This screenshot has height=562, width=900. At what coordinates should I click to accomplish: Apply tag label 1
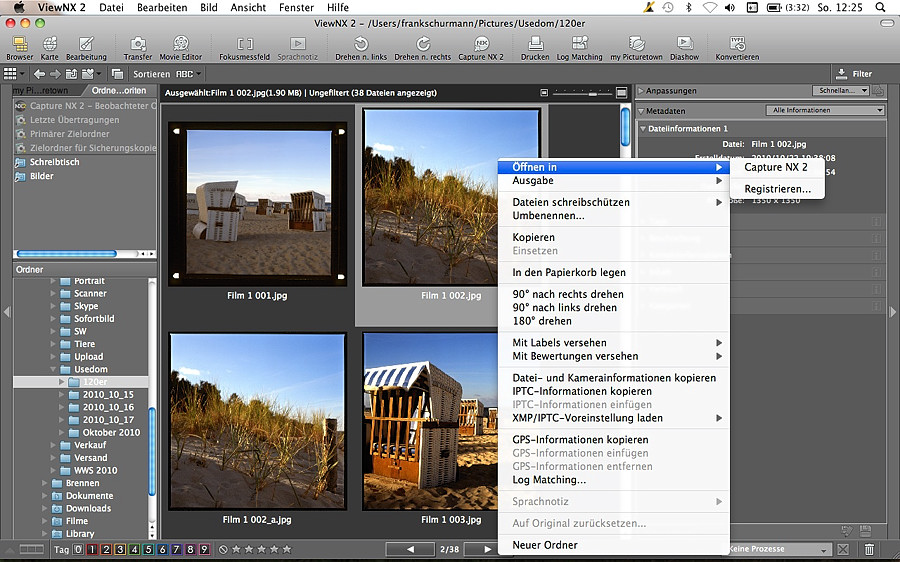pos(92,549)
